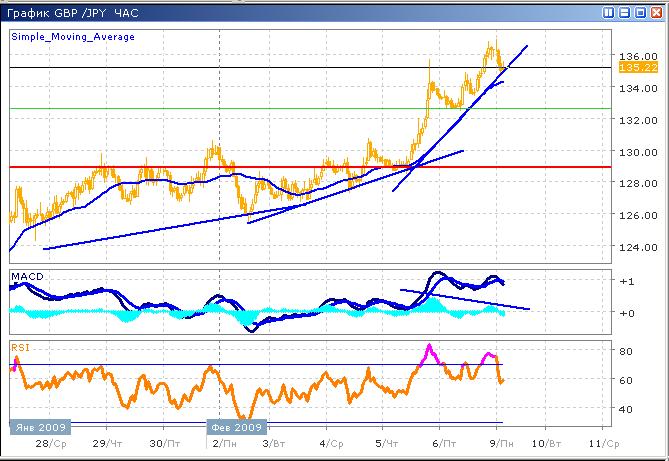Click the Янв 2009 month marker
This screenshot has width=669, height=461.
point(37,425)
